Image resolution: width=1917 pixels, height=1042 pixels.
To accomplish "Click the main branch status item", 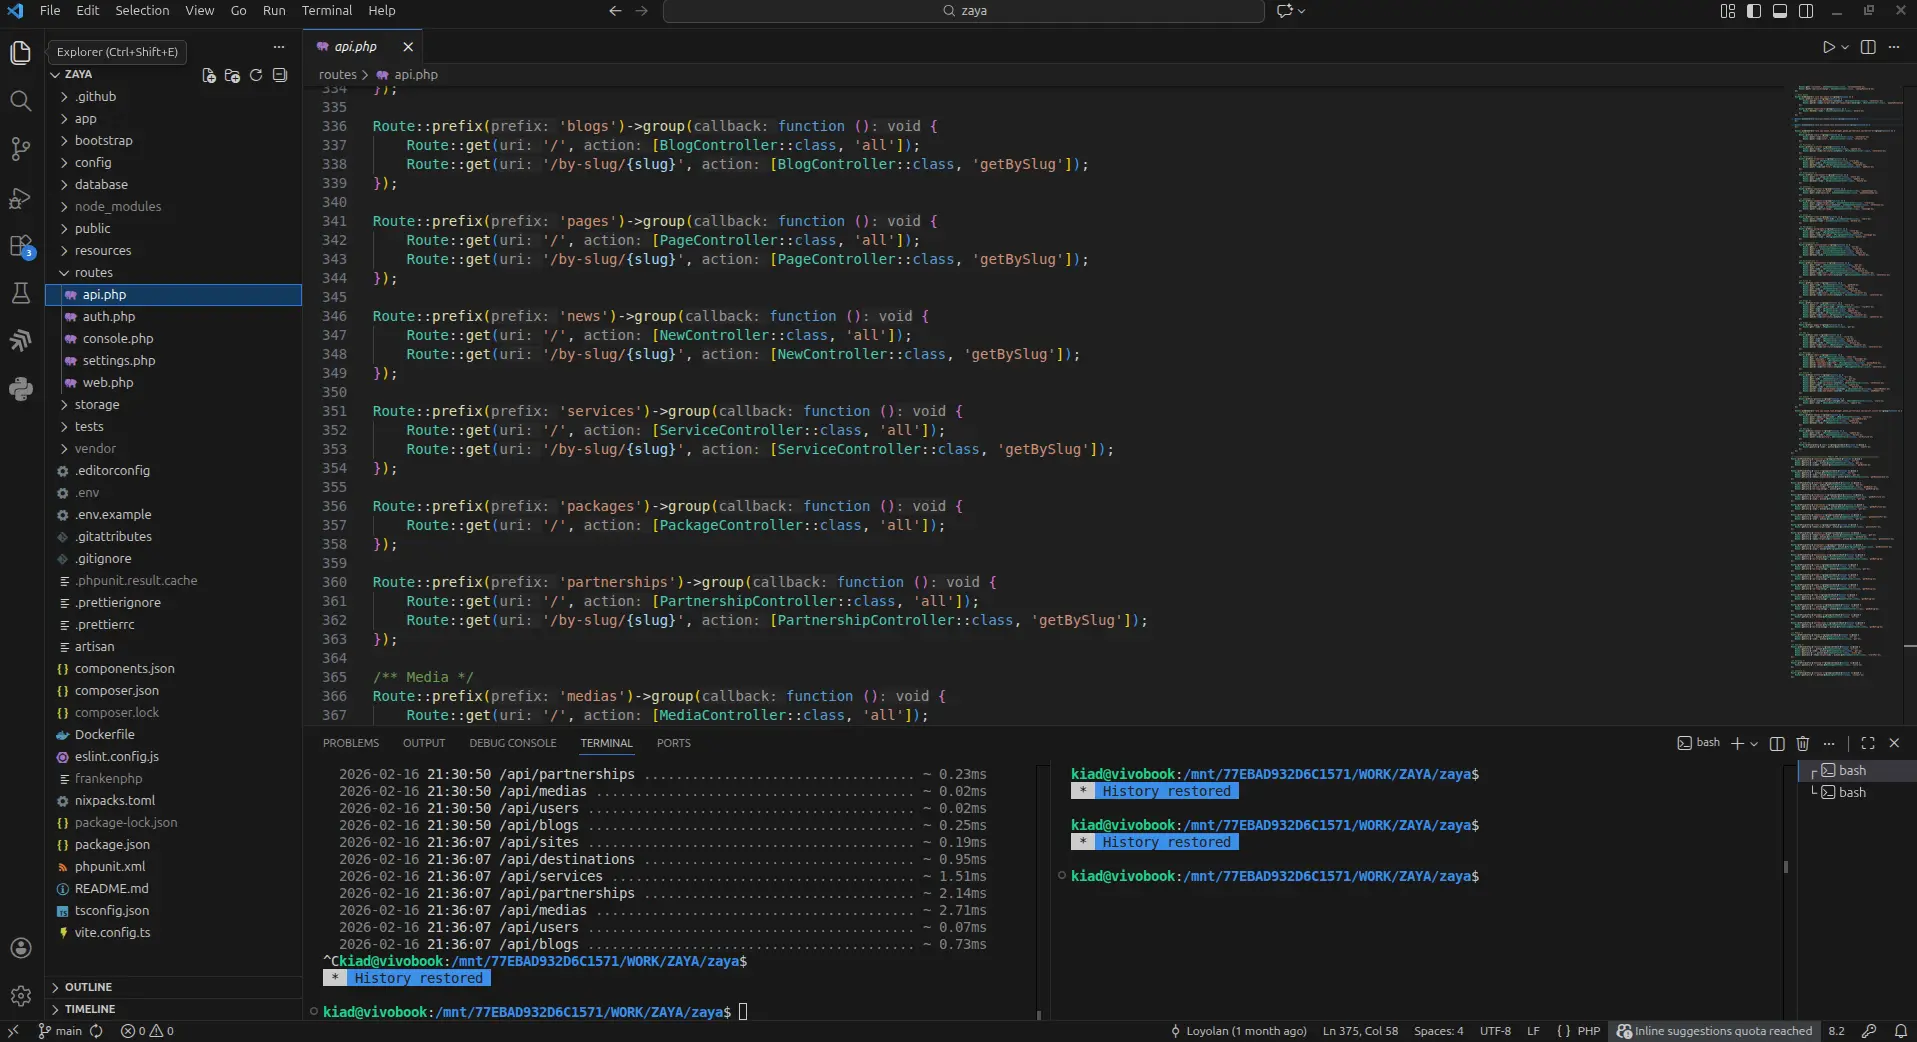I will 60,1031.
